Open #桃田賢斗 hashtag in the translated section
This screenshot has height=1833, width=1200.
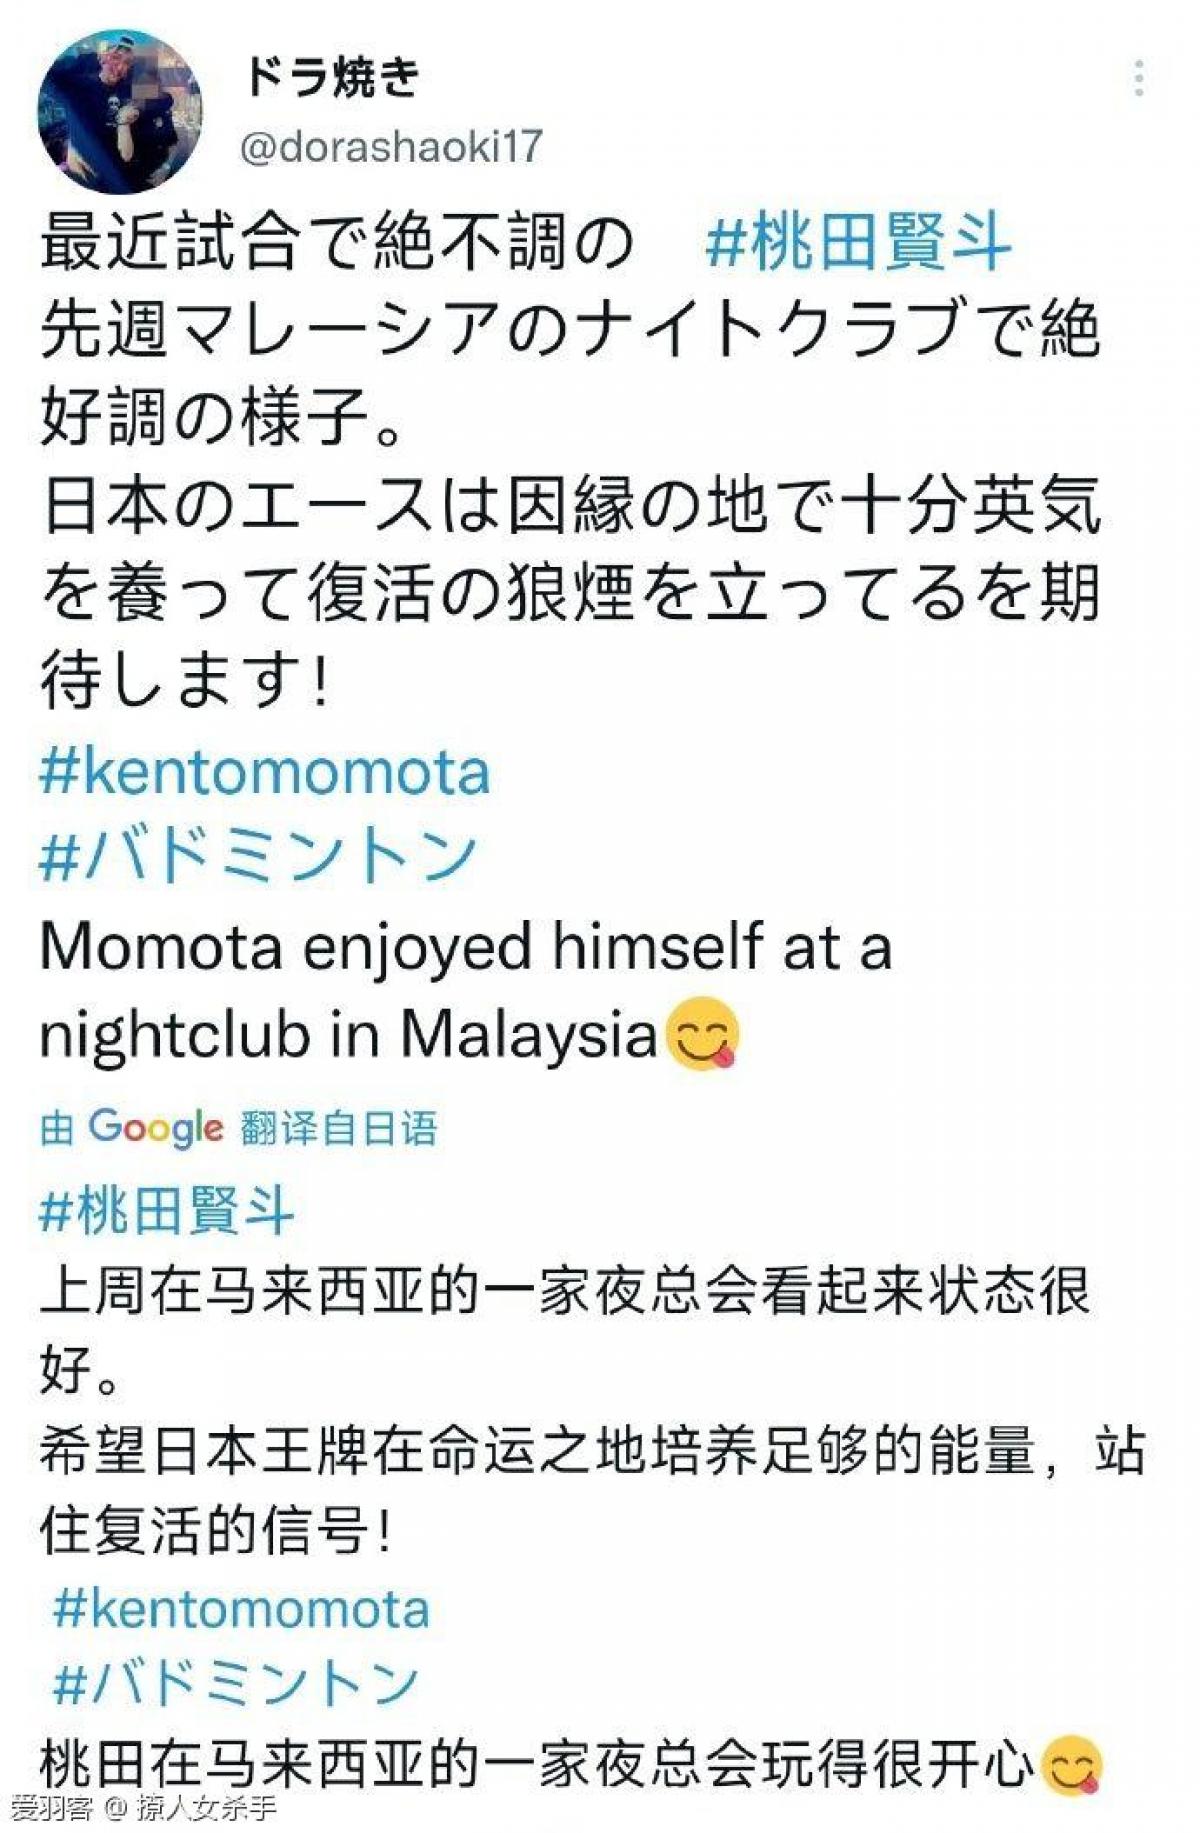(167, 1210)
